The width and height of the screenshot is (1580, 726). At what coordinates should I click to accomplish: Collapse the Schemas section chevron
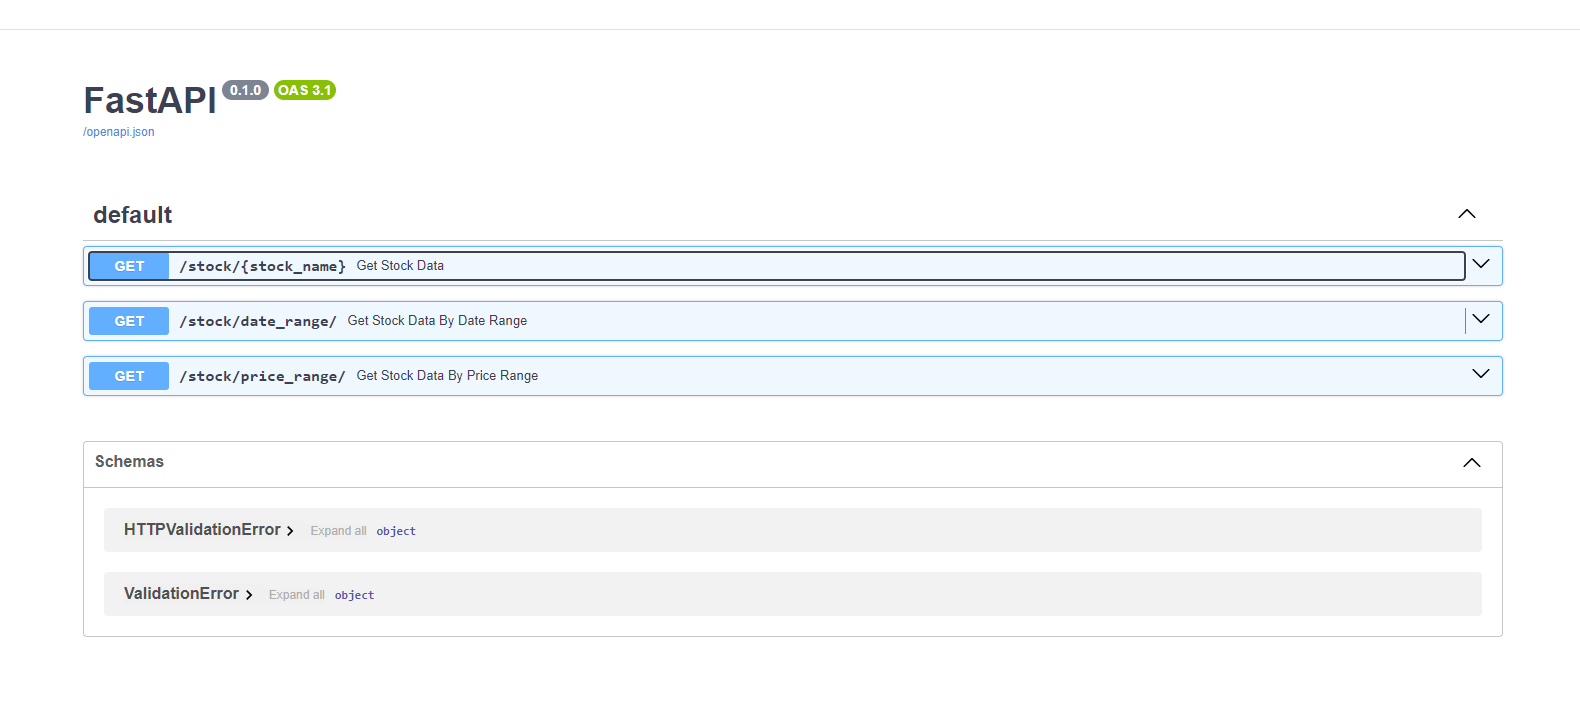[x=1472, y=463]
